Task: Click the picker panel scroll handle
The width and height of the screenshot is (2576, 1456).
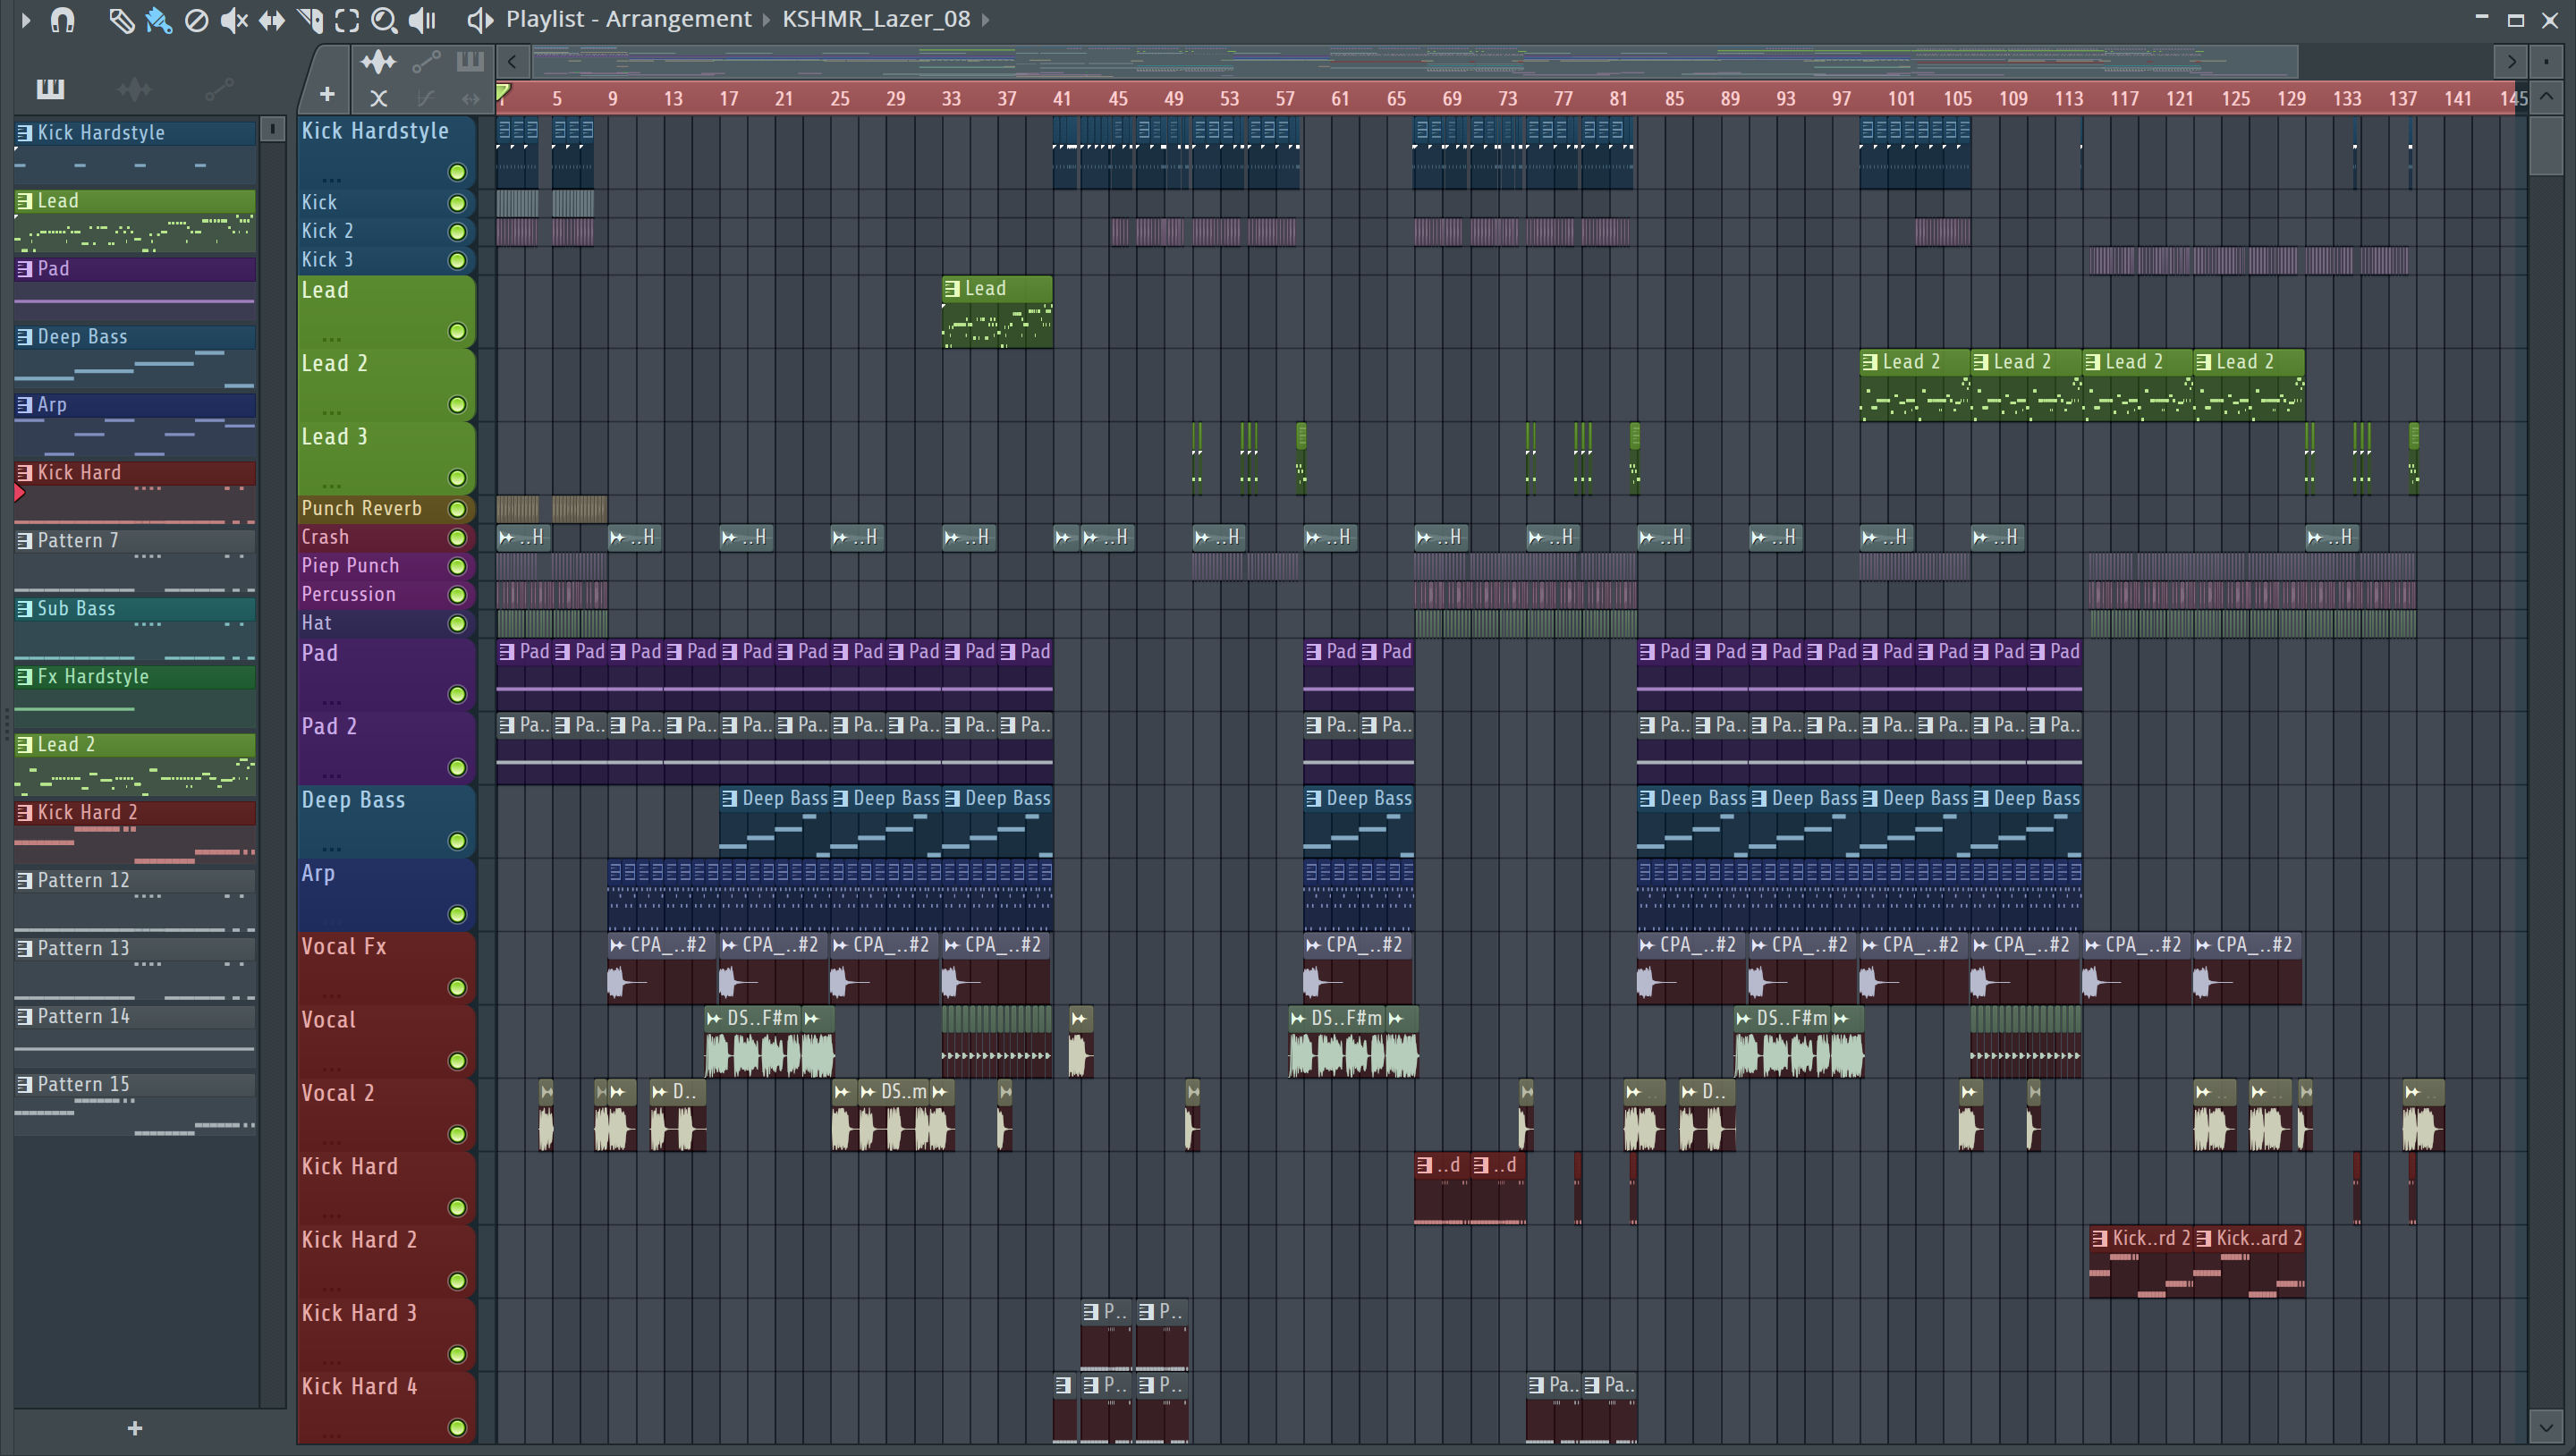Action: tap(271, 129)
